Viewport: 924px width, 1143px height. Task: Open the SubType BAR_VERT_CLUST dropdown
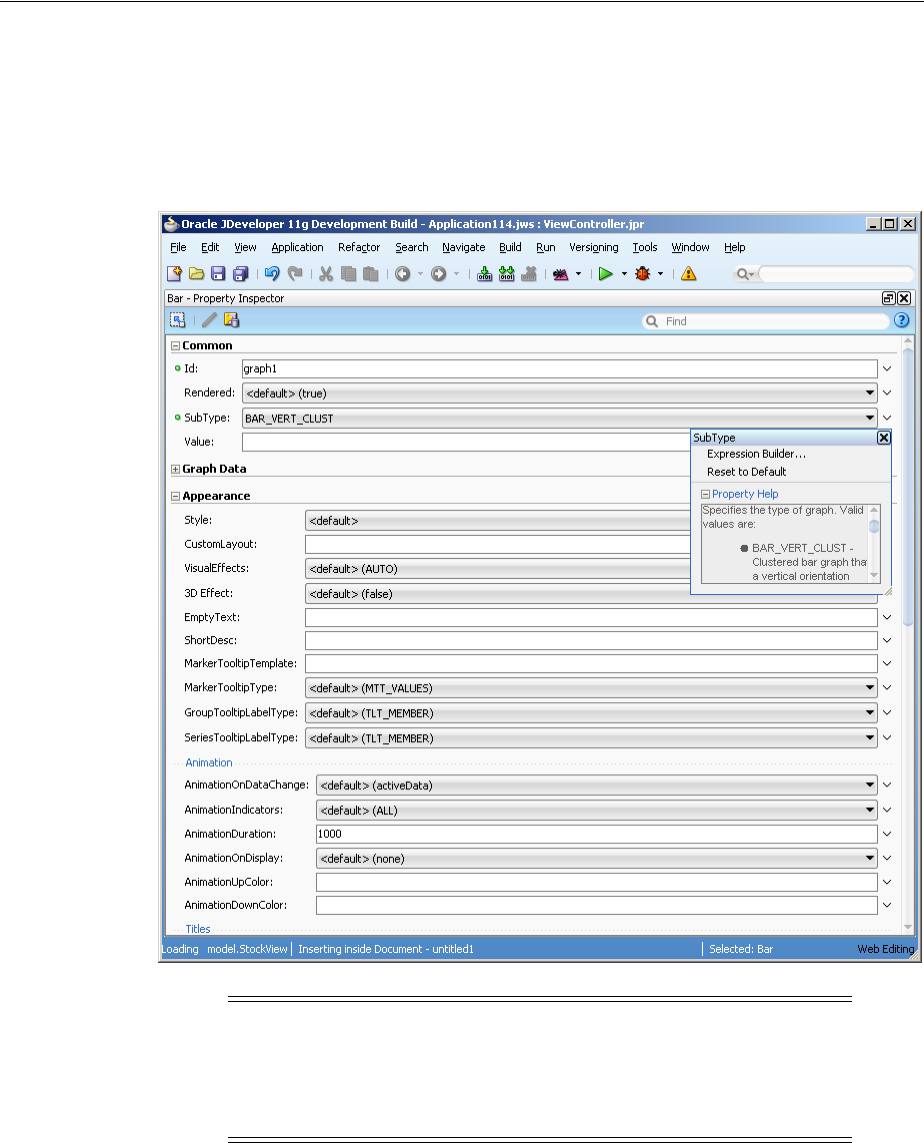pos(870,418)
